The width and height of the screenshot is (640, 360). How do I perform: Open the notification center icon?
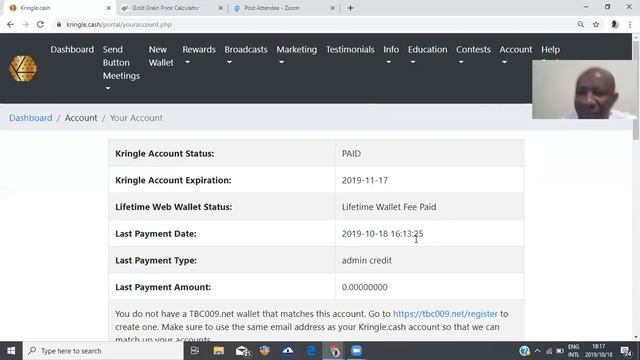coord(626,351)
